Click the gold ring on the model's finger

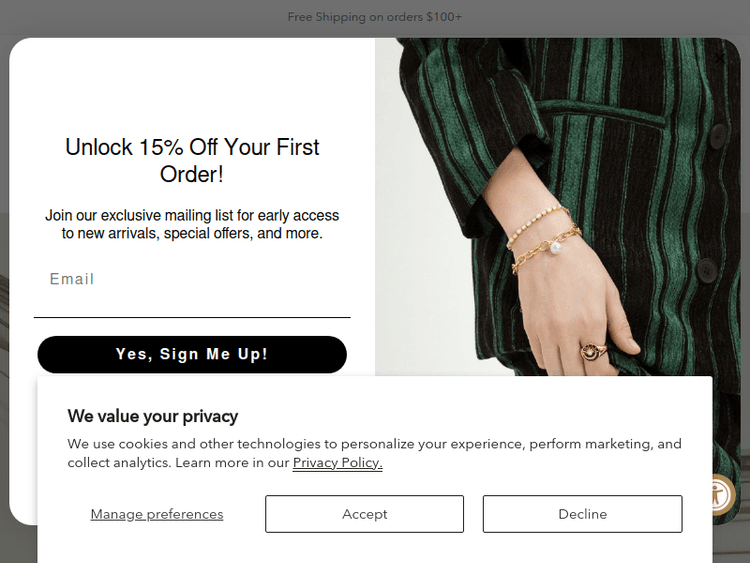pos(591,350)
